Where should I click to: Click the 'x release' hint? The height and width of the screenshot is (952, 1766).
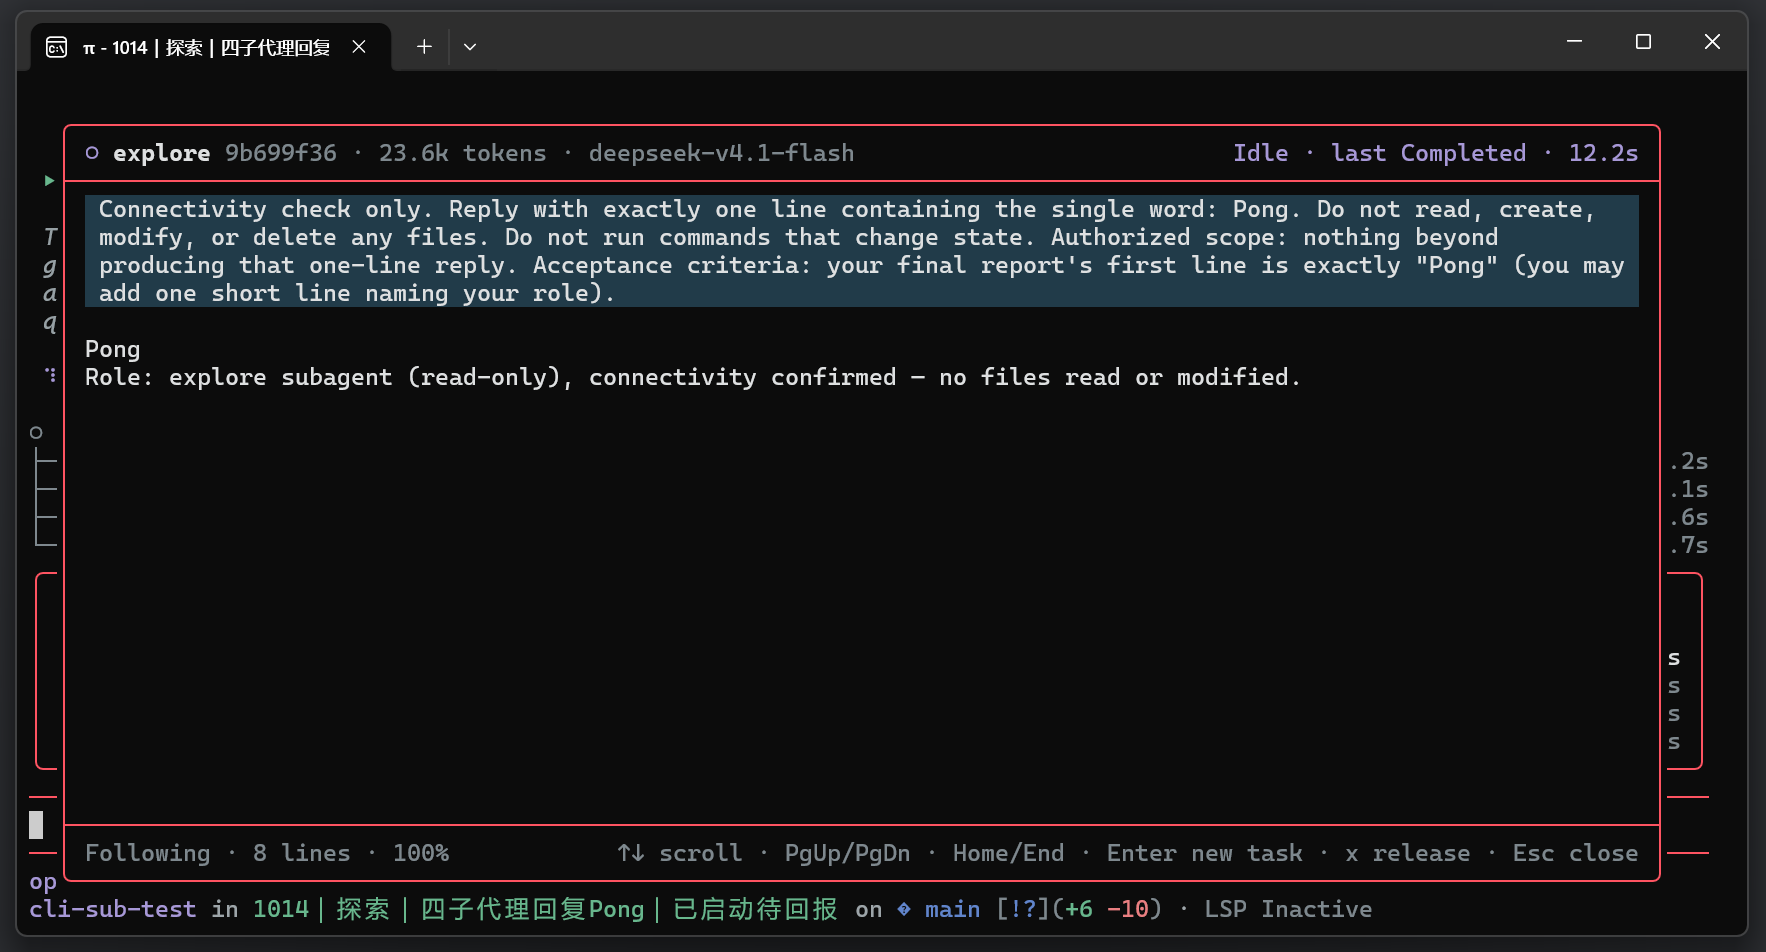[1408, 853]
